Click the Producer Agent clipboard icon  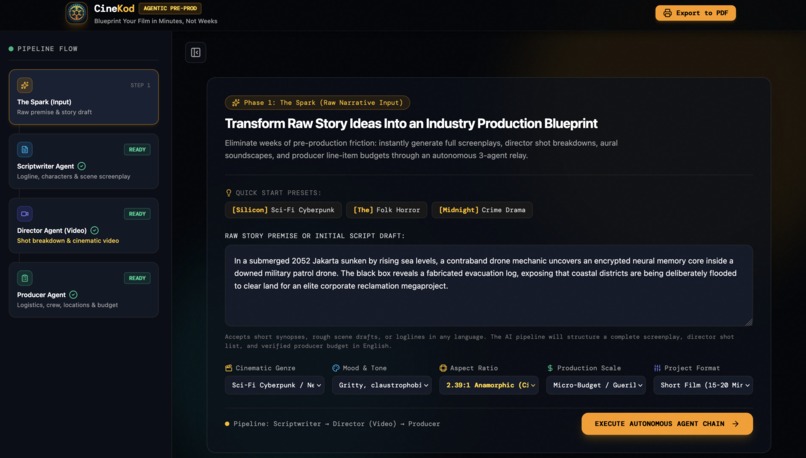(x=25, y=278)
